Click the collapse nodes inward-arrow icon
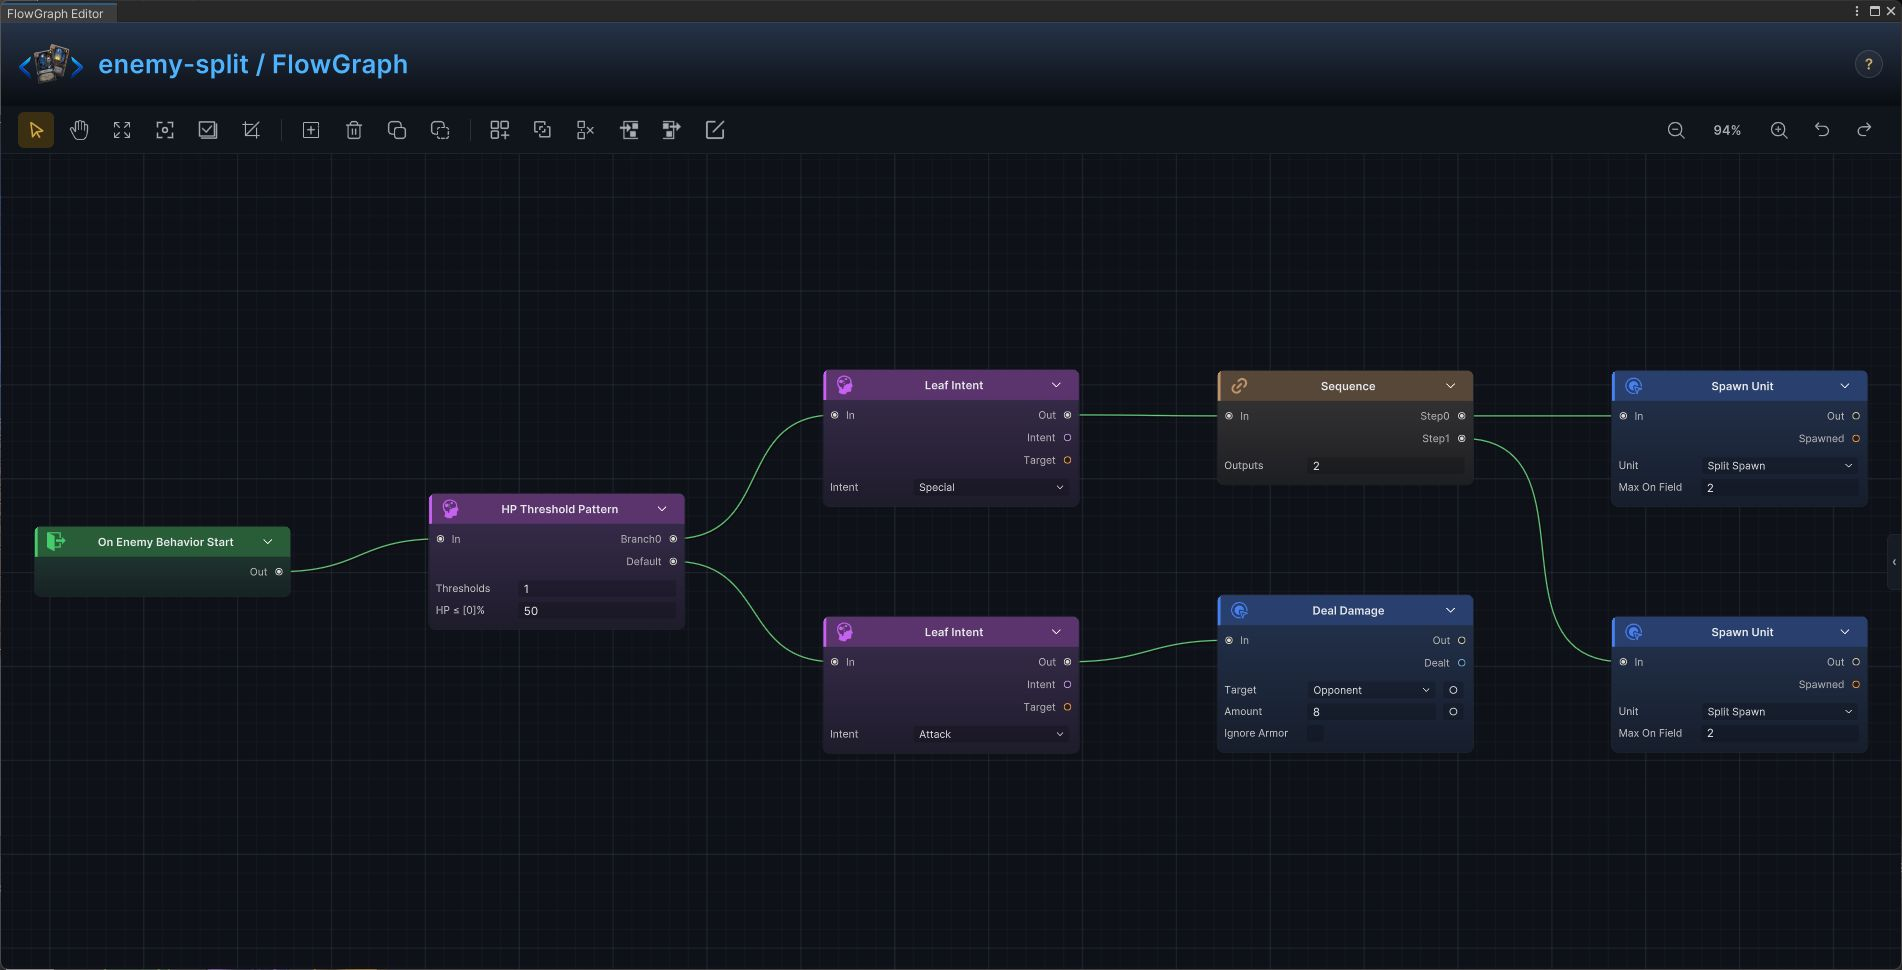Image resolution: width=1902 pixels, height=970 pixels. click(629, 130)
